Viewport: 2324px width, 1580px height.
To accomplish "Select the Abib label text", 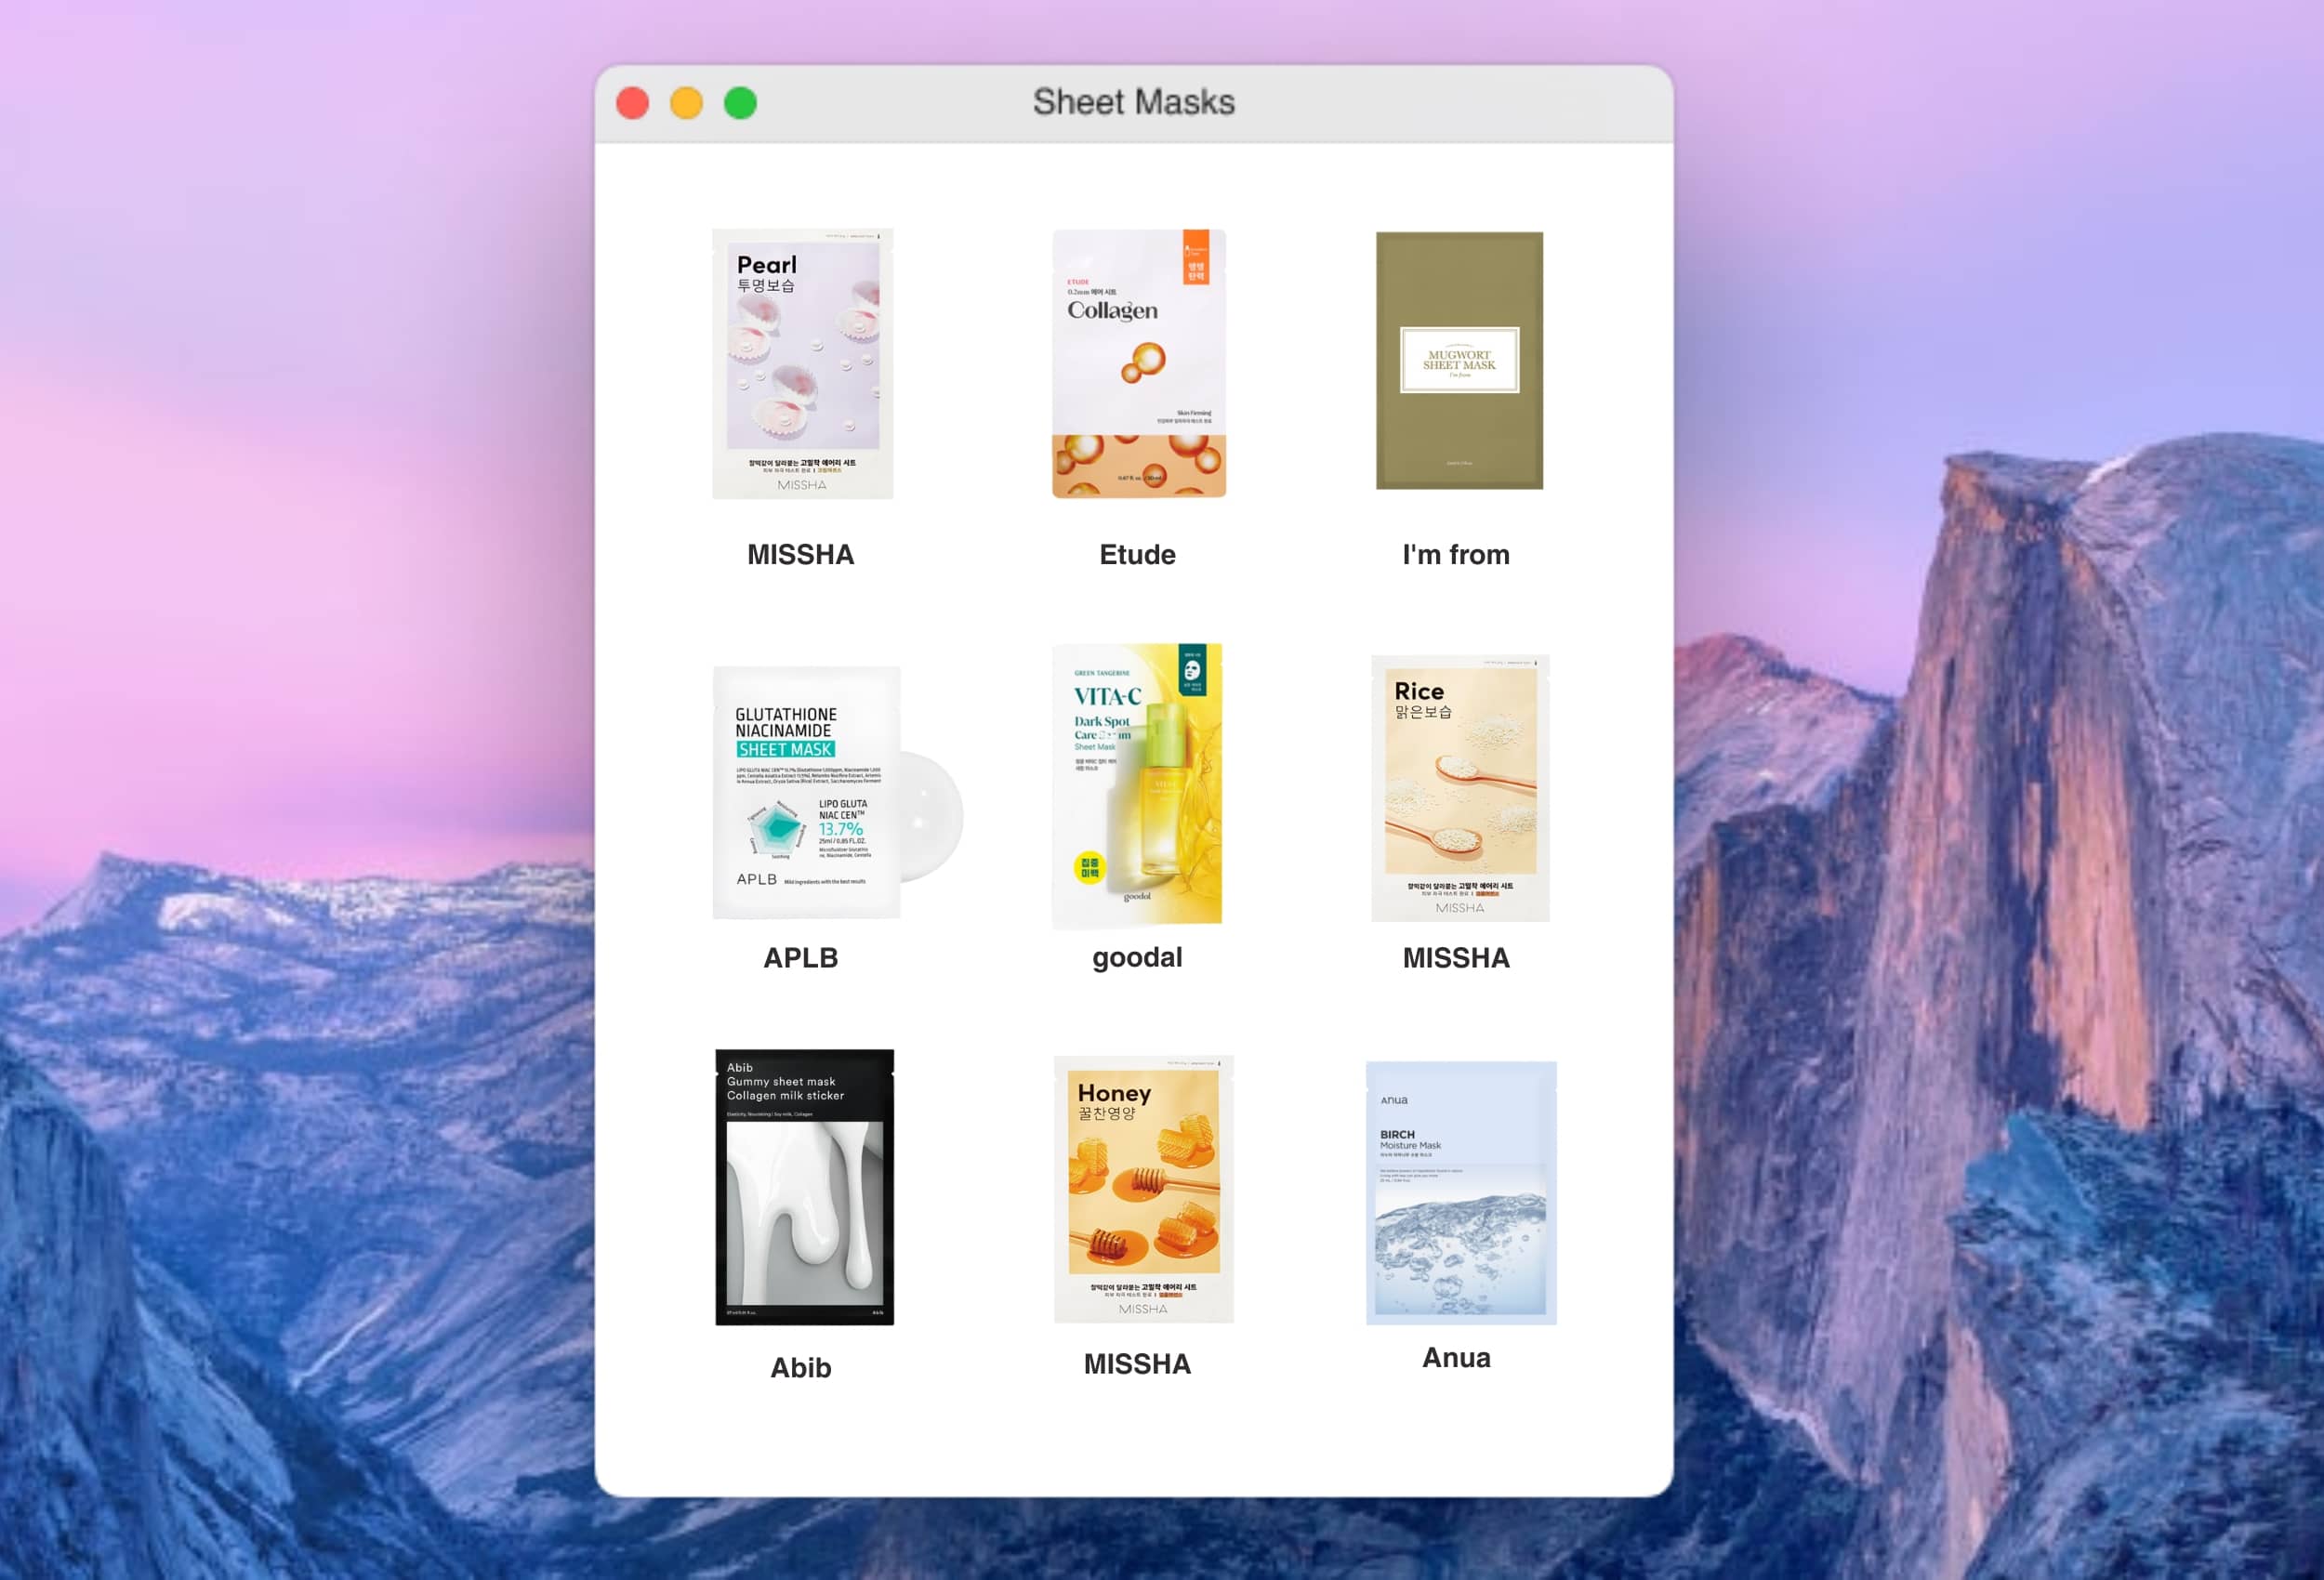I will [x=800, y=1367].
